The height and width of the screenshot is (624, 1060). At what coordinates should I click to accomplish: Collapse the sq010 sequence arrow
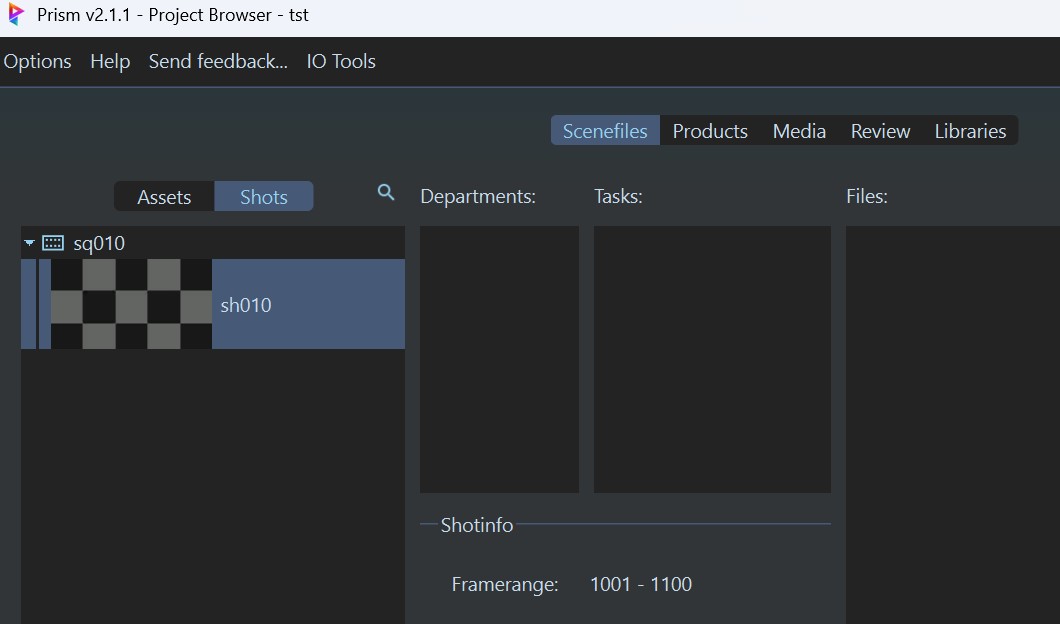pyautogui.click(x=29, y=243)
